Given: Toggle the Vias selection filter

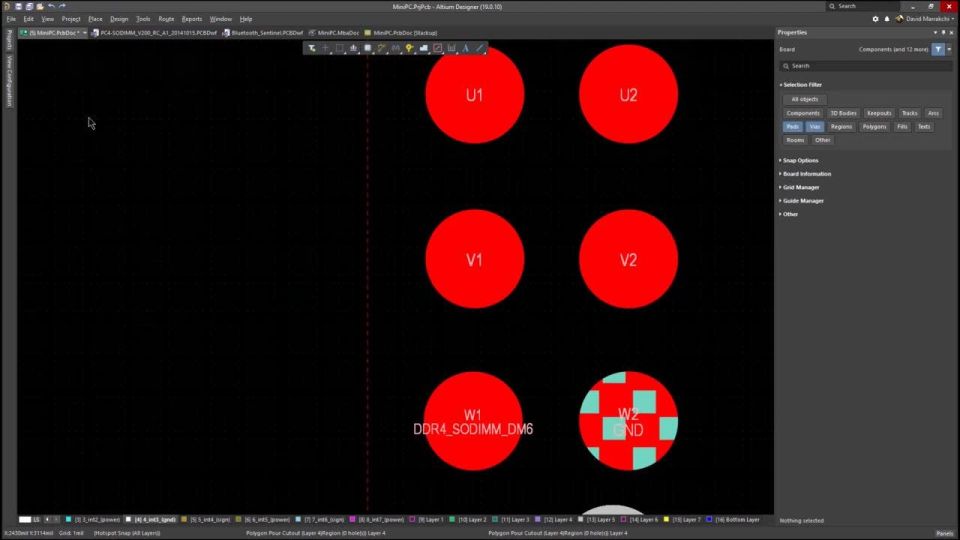Looking at the screenshot, I should [814, 127].
